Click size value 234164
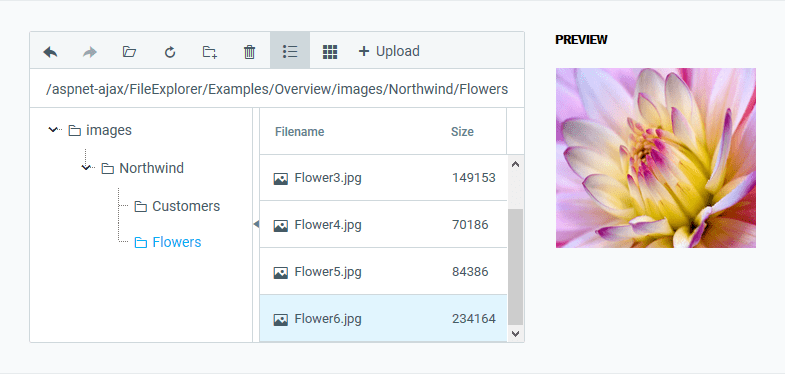The height and width of the screenshot is (374, 785). pos(474,318)
